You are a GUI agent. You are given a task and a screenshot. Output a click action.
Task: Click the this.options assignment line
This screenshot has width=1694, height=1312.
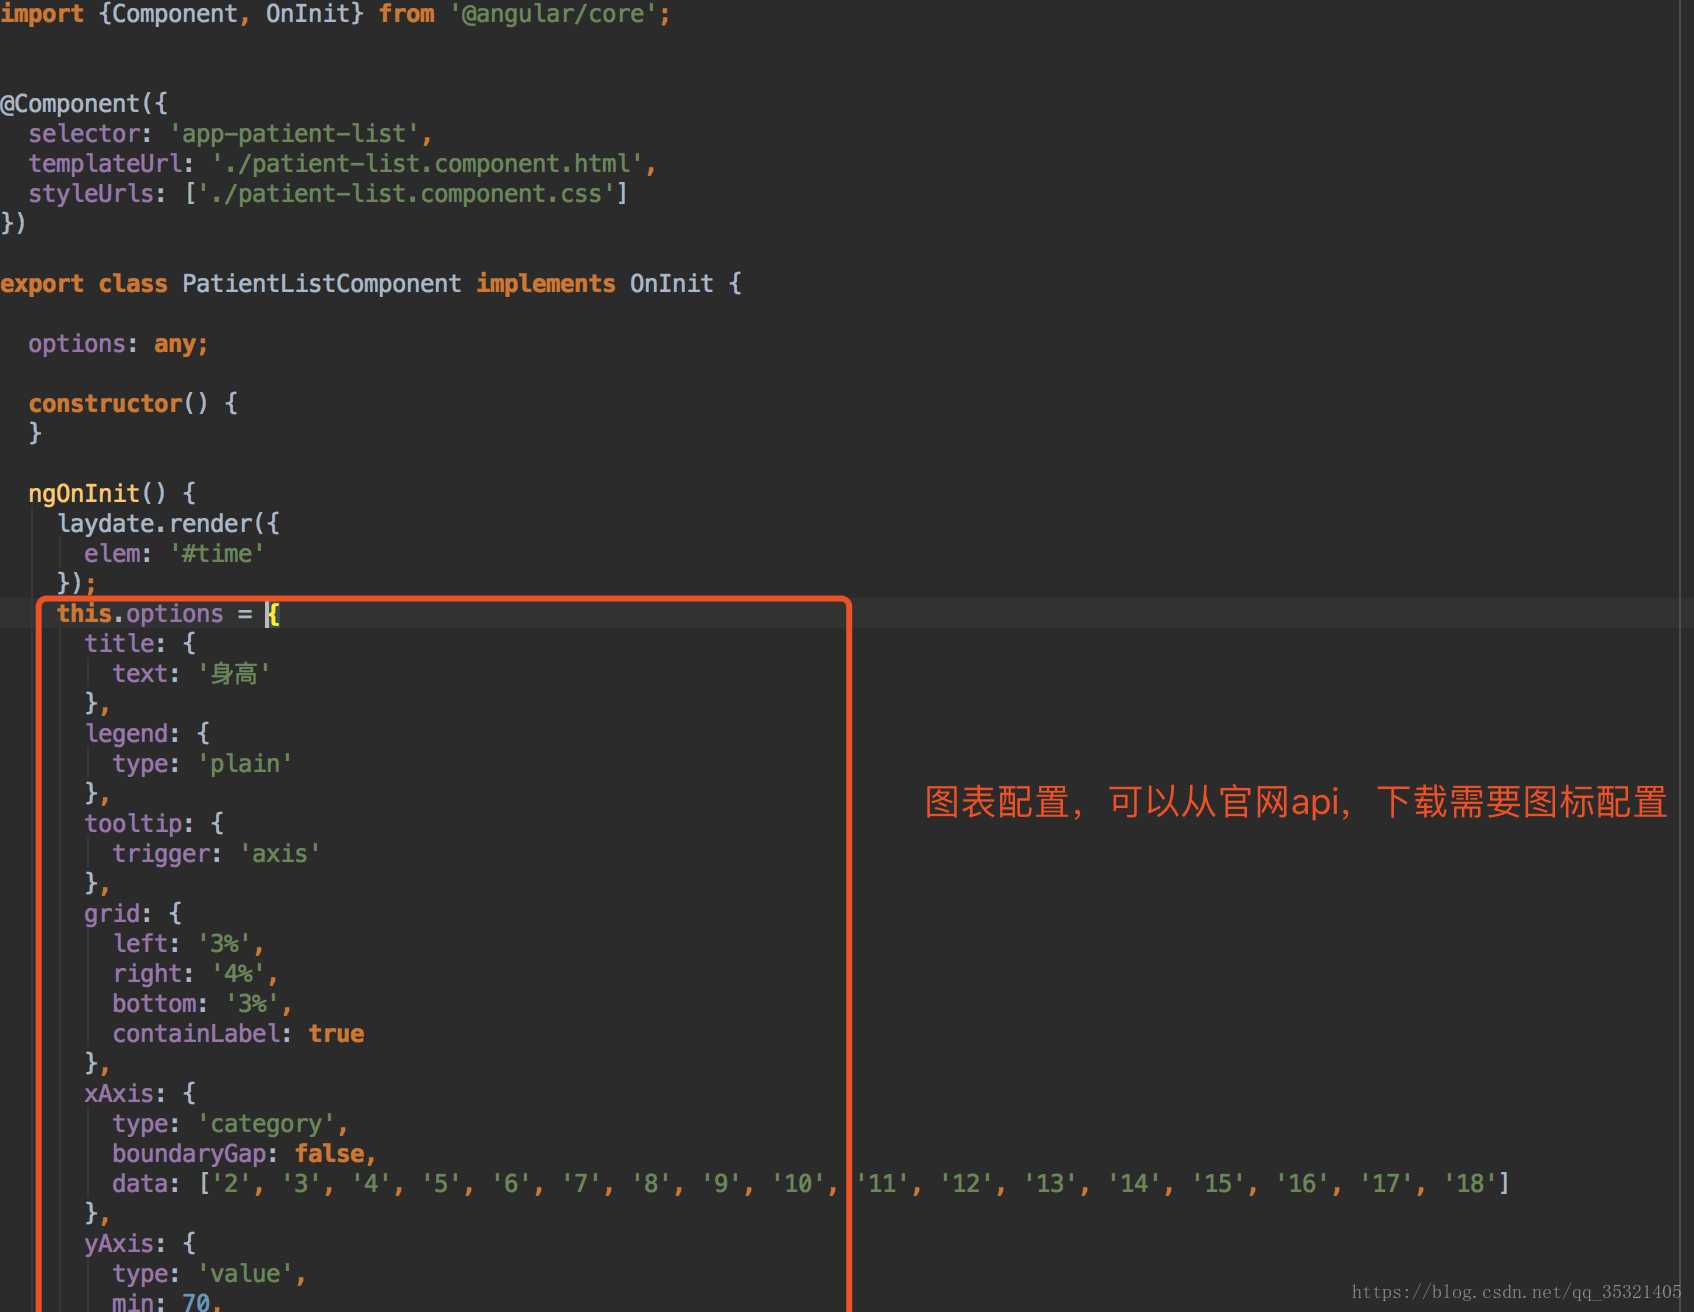(x=168, y=614)
